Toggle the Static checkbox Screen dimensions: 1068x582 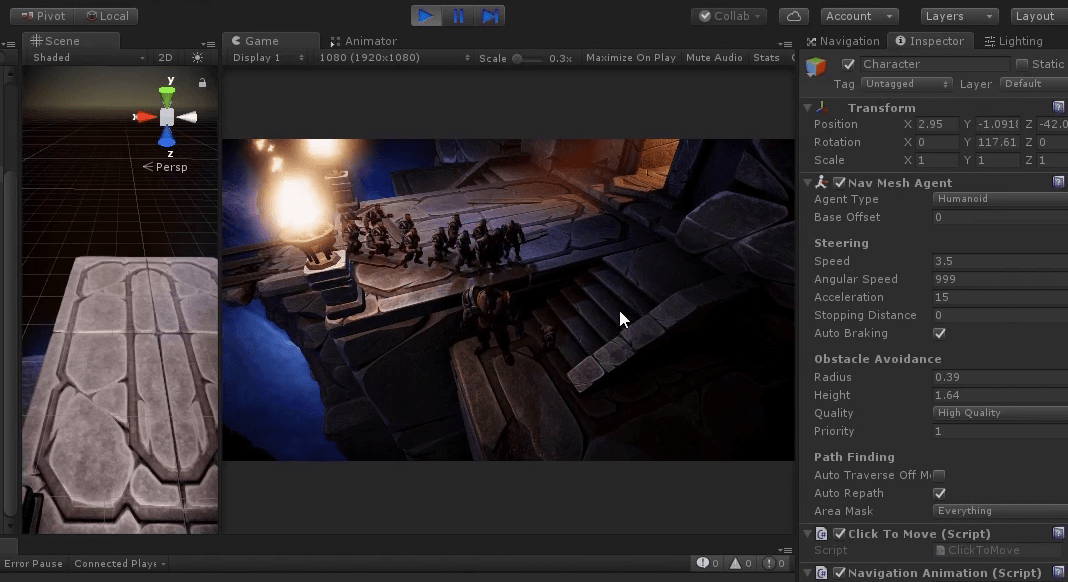1022,64
